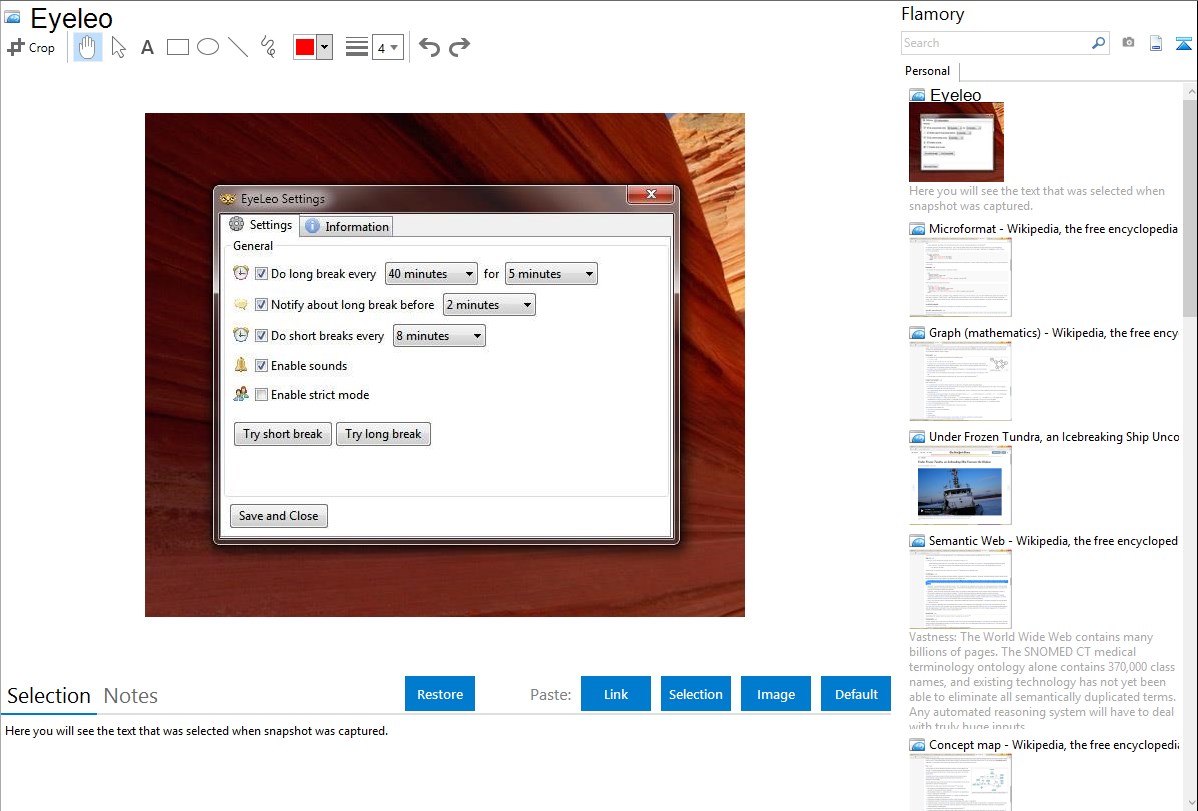Click the Try long break button
1198x811 pixels.
(x=384, y=434)
